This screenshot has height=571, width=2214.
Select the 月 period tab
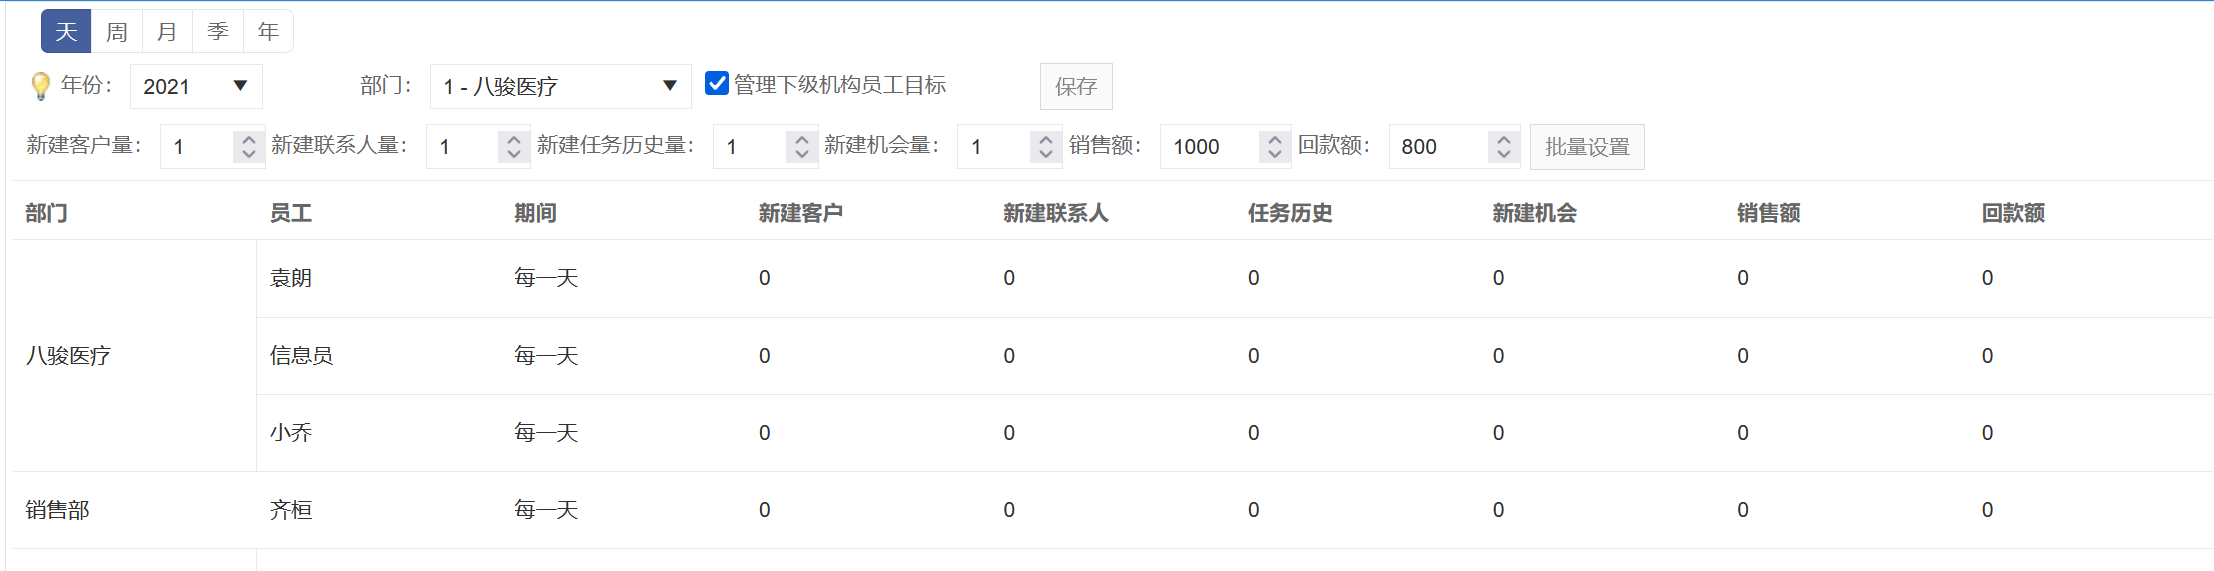coord(167,32)
